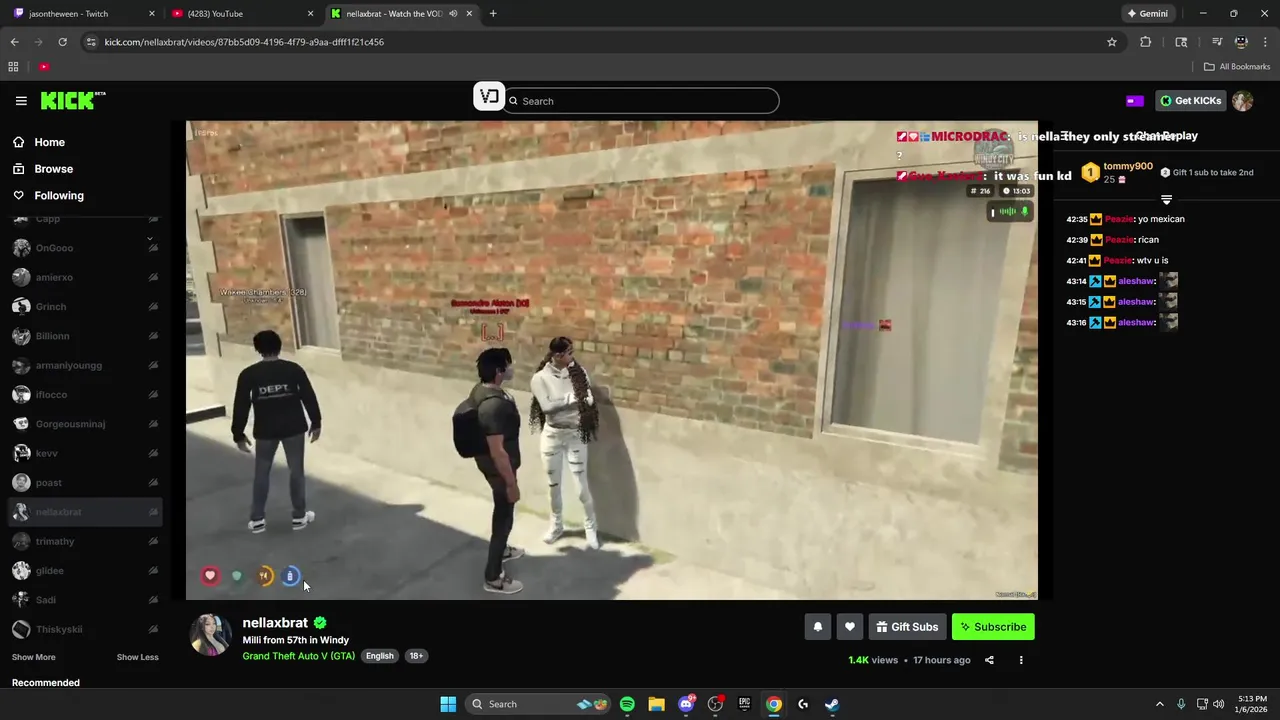The height and width of the screenshot is (720, 1280).
Task: Click the purple wallet icon in header
Action: pos(1135,101)
